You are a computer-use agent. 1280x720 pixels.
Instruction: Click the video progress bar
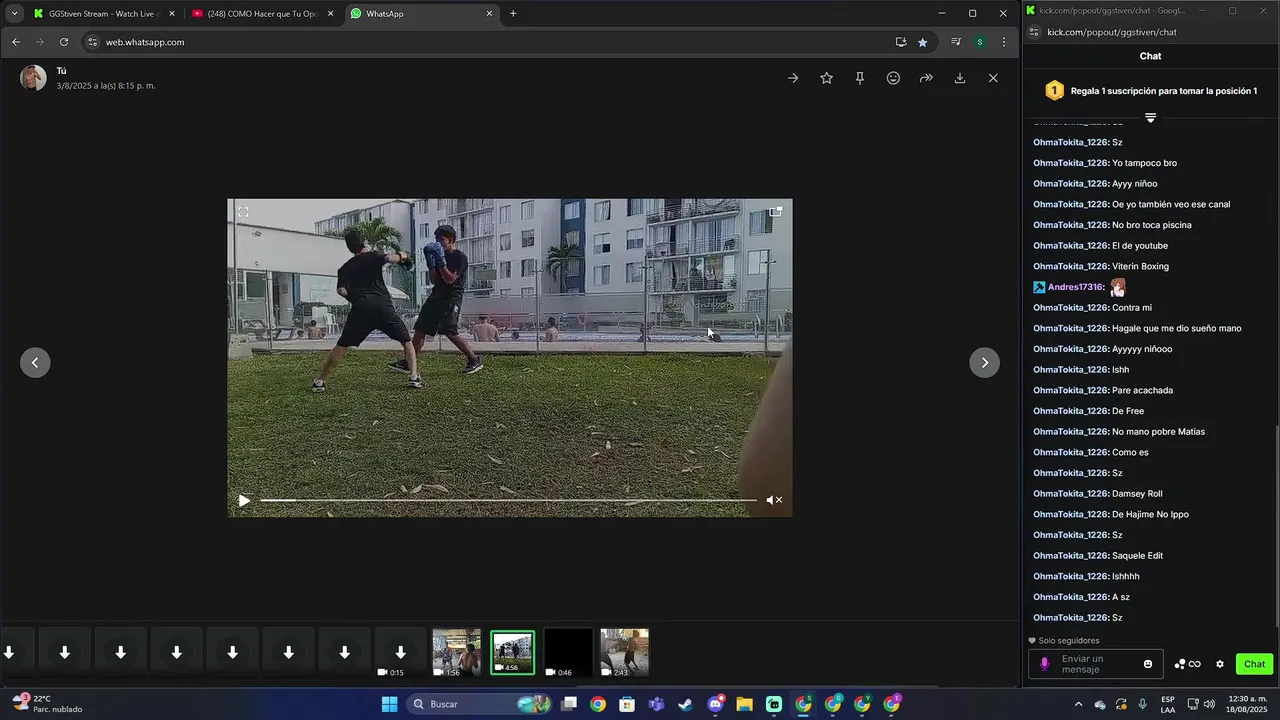508,500
